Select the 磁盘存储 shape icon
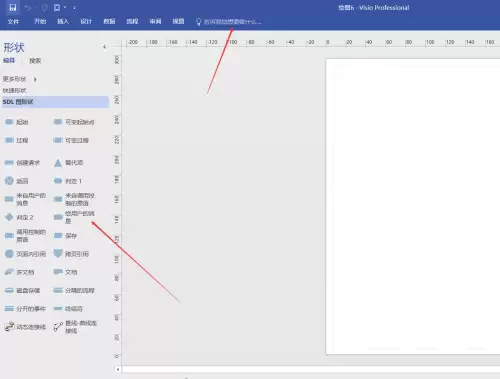Image resolution: width=500 pixels, height=379 pixels. click(9, 290)
